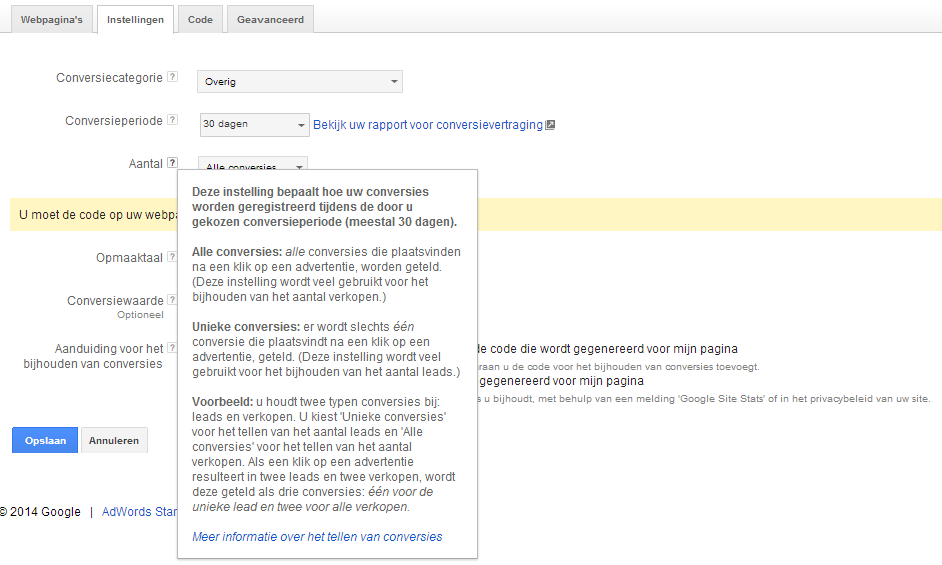This screenshot has width=942, height=565.
Task: Click the Annuleren button
Action: [114, 440]
